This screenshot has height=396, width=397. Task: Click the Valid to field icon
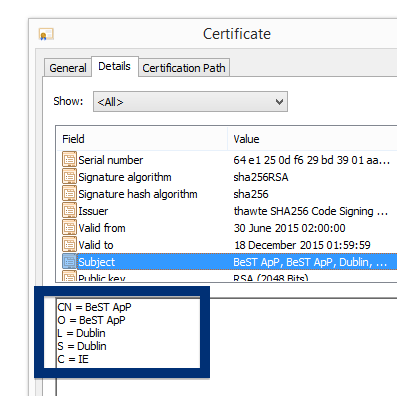(x=69, y=245)
